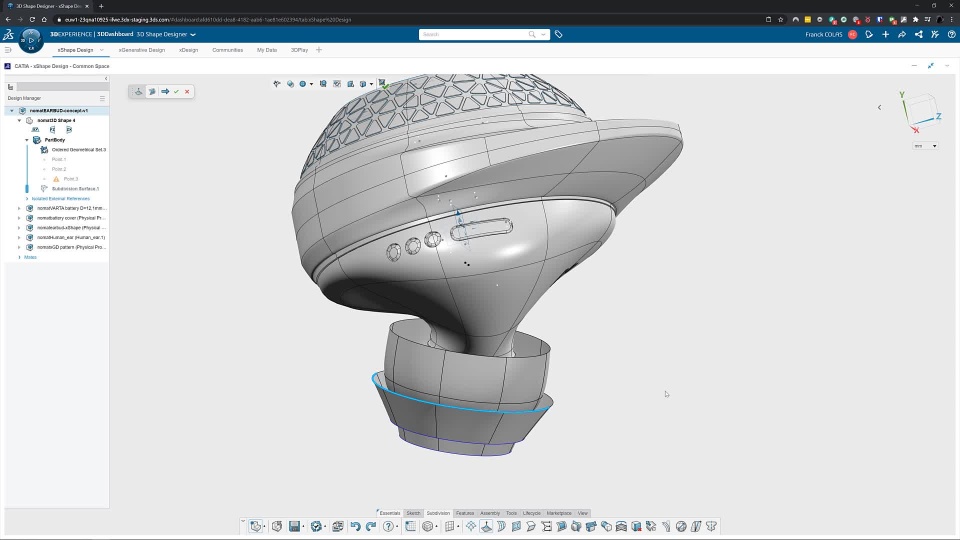
Task: Click the Share arrow icon in the top bar
Action: (902, 34)
